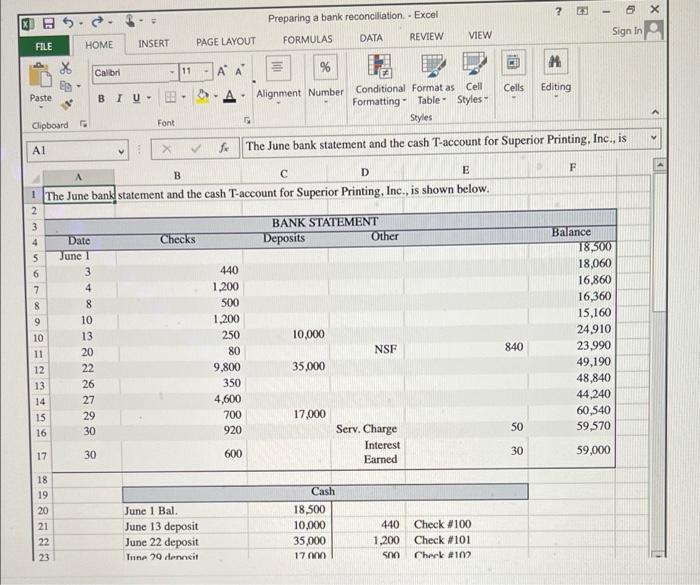Image resolution: width=700 pixels, height=585 pixels.
Task: Open the Number format group
Action: tap(326, 79)
